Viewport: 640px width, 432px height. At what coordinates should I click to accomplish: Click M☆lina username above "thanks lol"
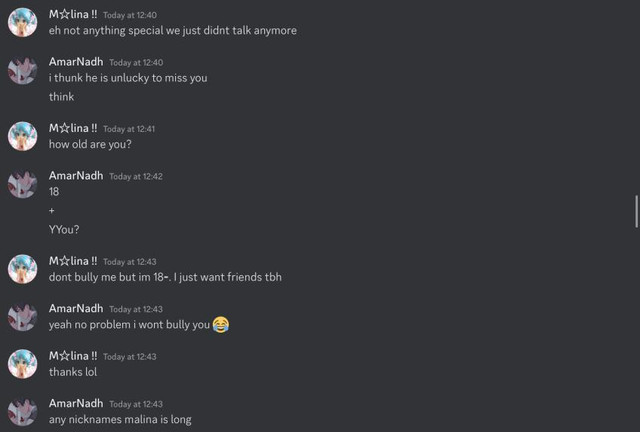click(x=73, y=356)
